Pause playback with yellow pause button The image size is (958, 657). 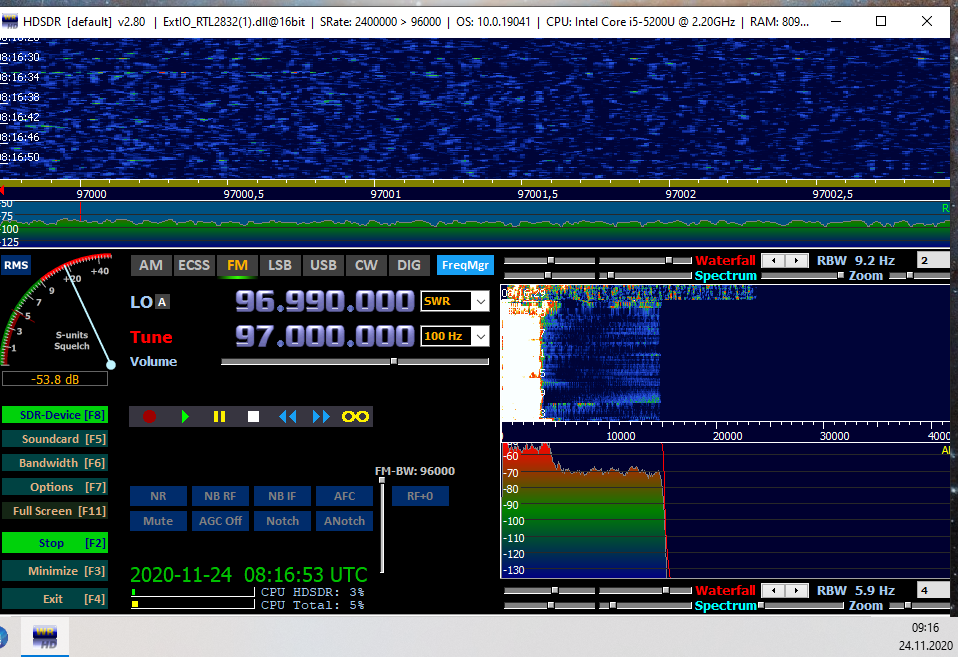pos(219,417)
